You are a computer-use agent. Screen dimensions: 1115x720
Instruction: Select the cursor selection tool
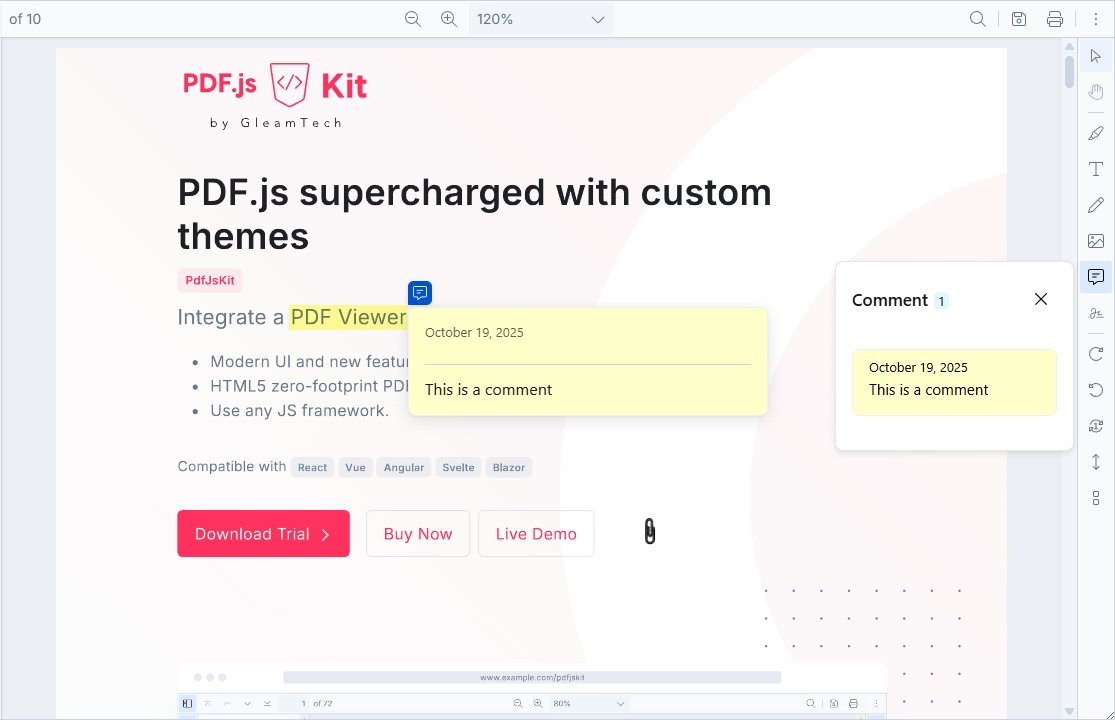pos(1096,56)
